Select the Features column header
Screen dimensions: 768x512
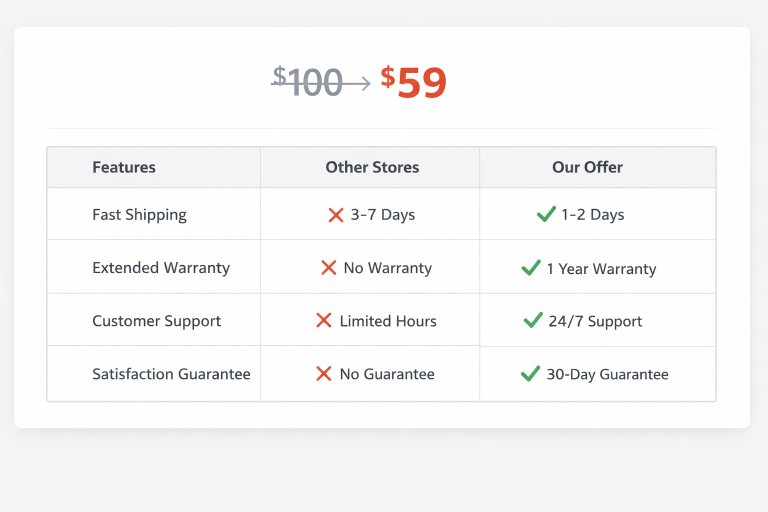tap(124, 168)
